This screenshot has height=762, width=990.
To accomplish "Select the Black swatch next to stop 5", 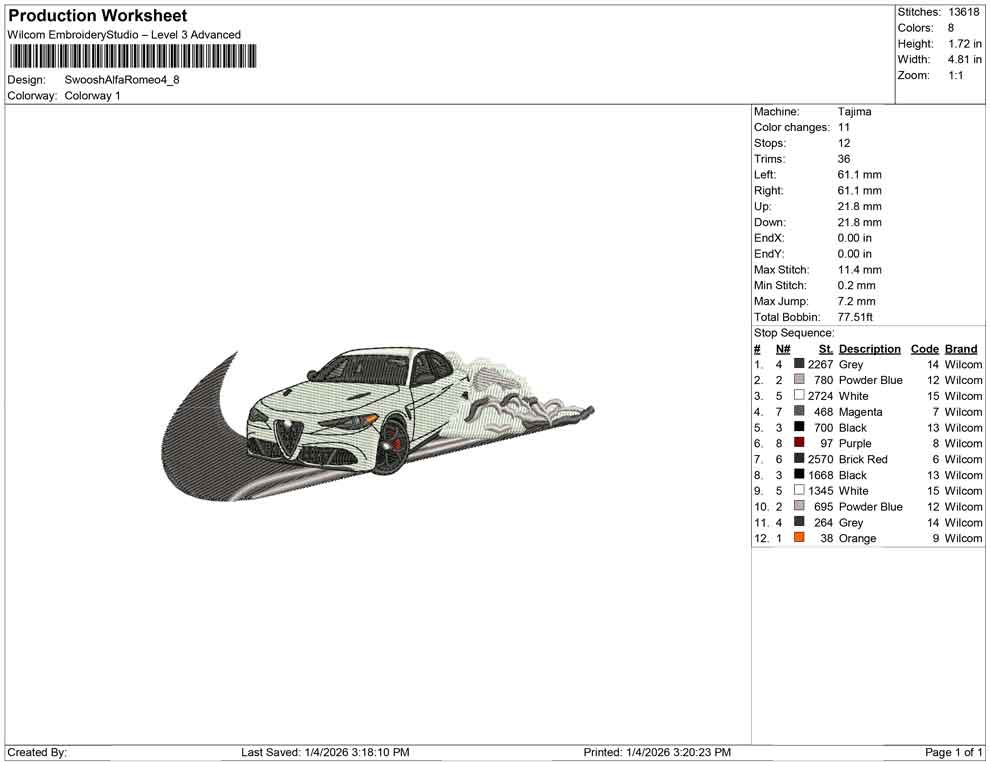I will [800, 427].
